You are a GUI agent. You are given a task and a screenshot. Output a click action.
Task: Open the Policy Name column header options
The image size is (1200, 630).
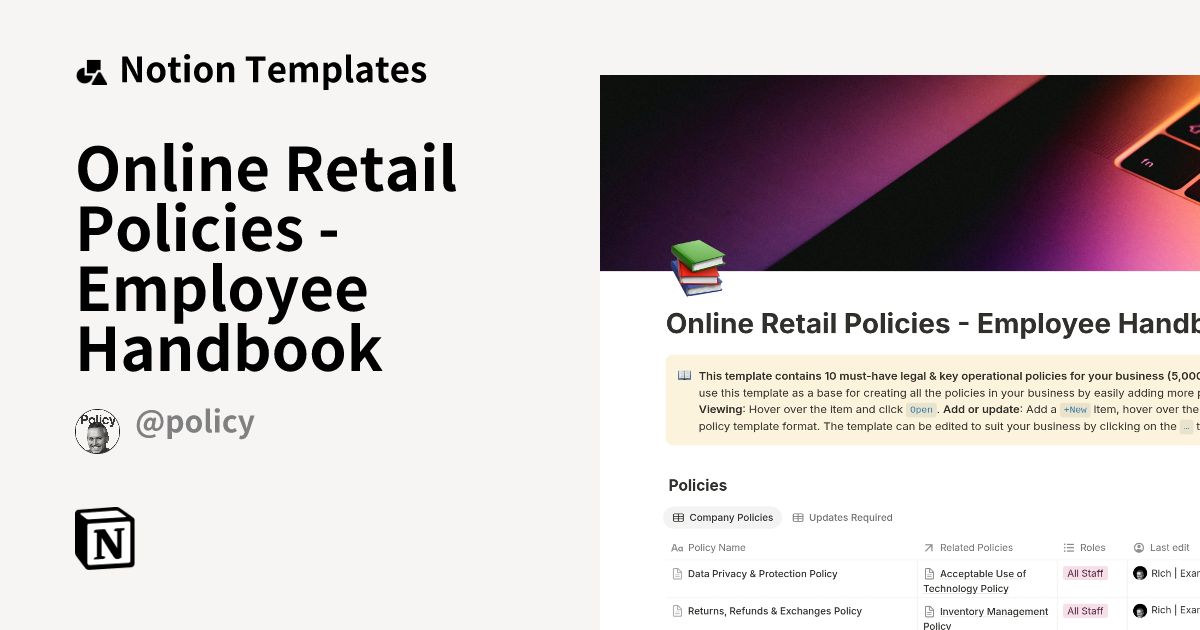click(x=715, y=547)
